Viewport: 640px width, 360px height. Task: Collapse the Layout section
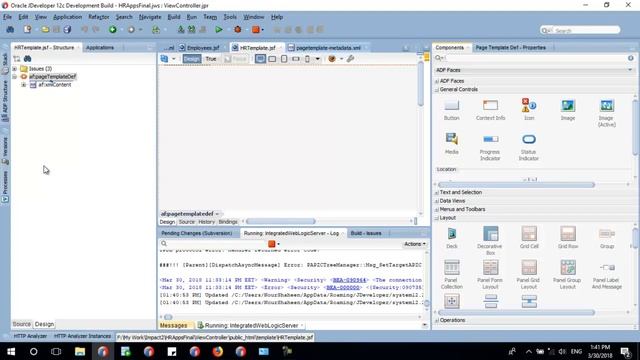click(437, 218)
